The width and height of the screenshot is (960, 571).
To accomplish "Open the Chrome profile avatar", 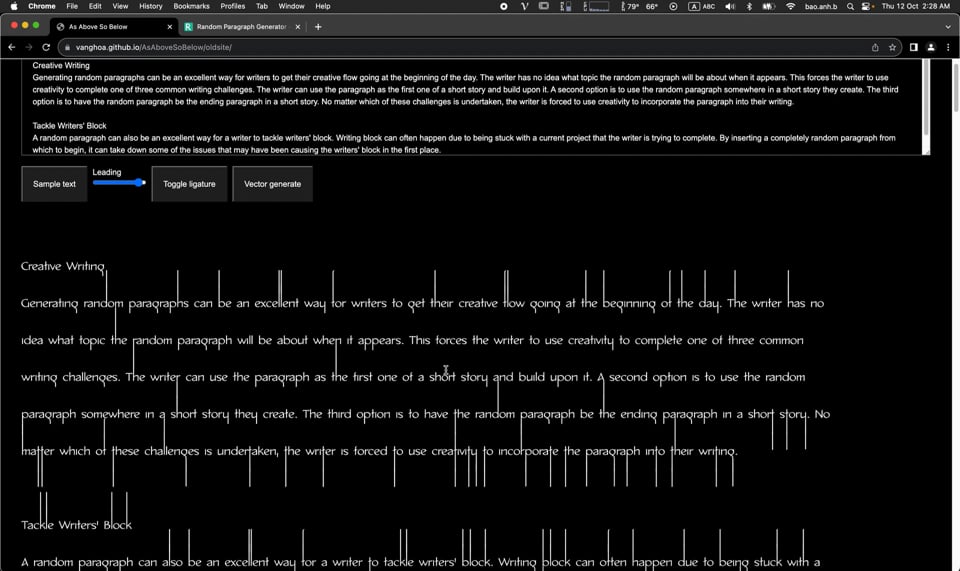I will (931, 47).
